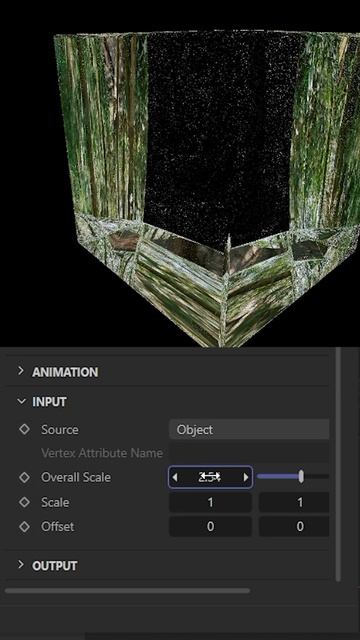Screen dimensions: 360x640
Task: Click the Scale label
Action: (55, 502)
